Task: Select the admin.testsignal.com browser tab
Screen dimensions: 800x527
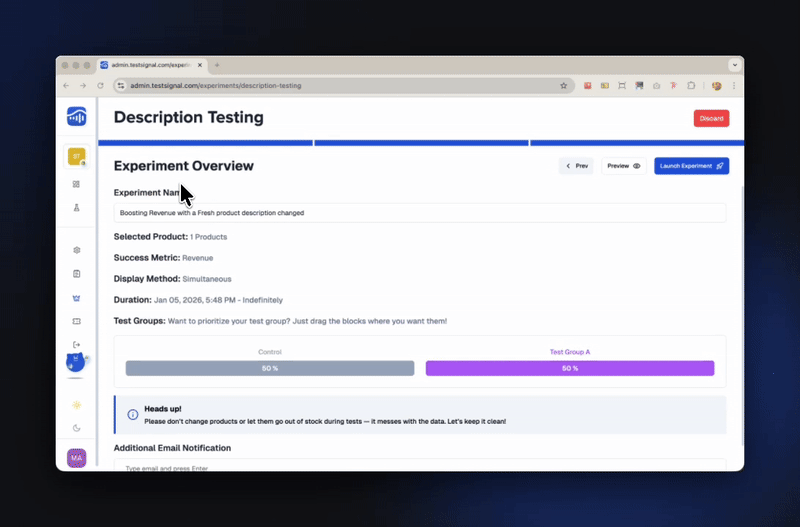Action: click(150, 65)
